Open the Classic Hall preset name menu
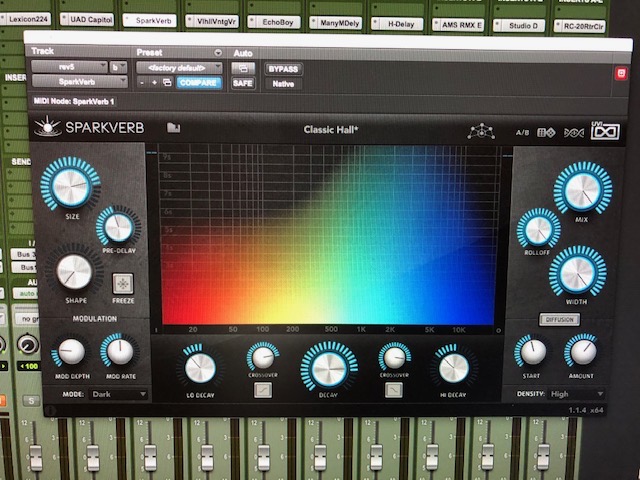The image size is (640, 480). [x=331, y=130]
